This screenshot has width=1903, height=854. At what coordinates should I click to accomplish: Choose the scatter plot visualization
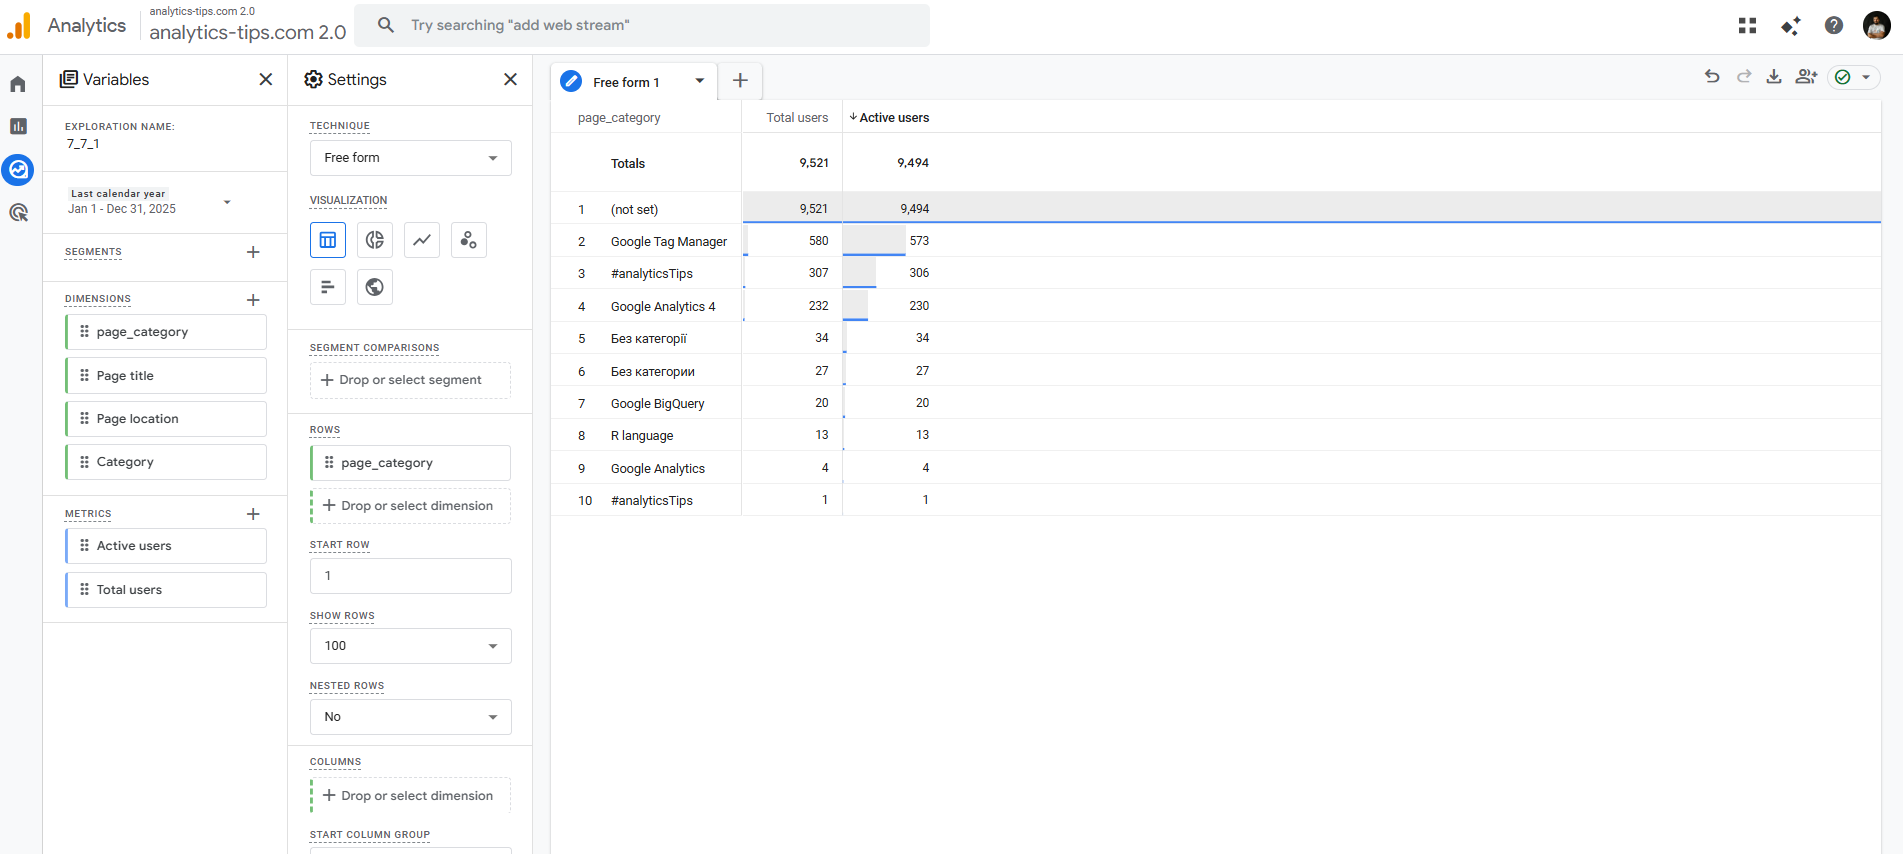click(x=469, y=240)
